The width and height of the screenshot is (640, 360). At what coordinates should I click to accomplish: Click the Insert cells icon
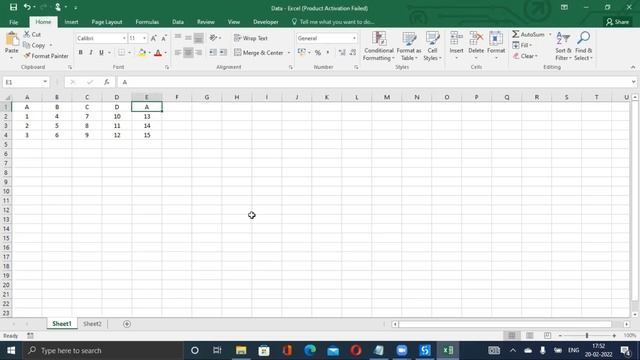456,38
